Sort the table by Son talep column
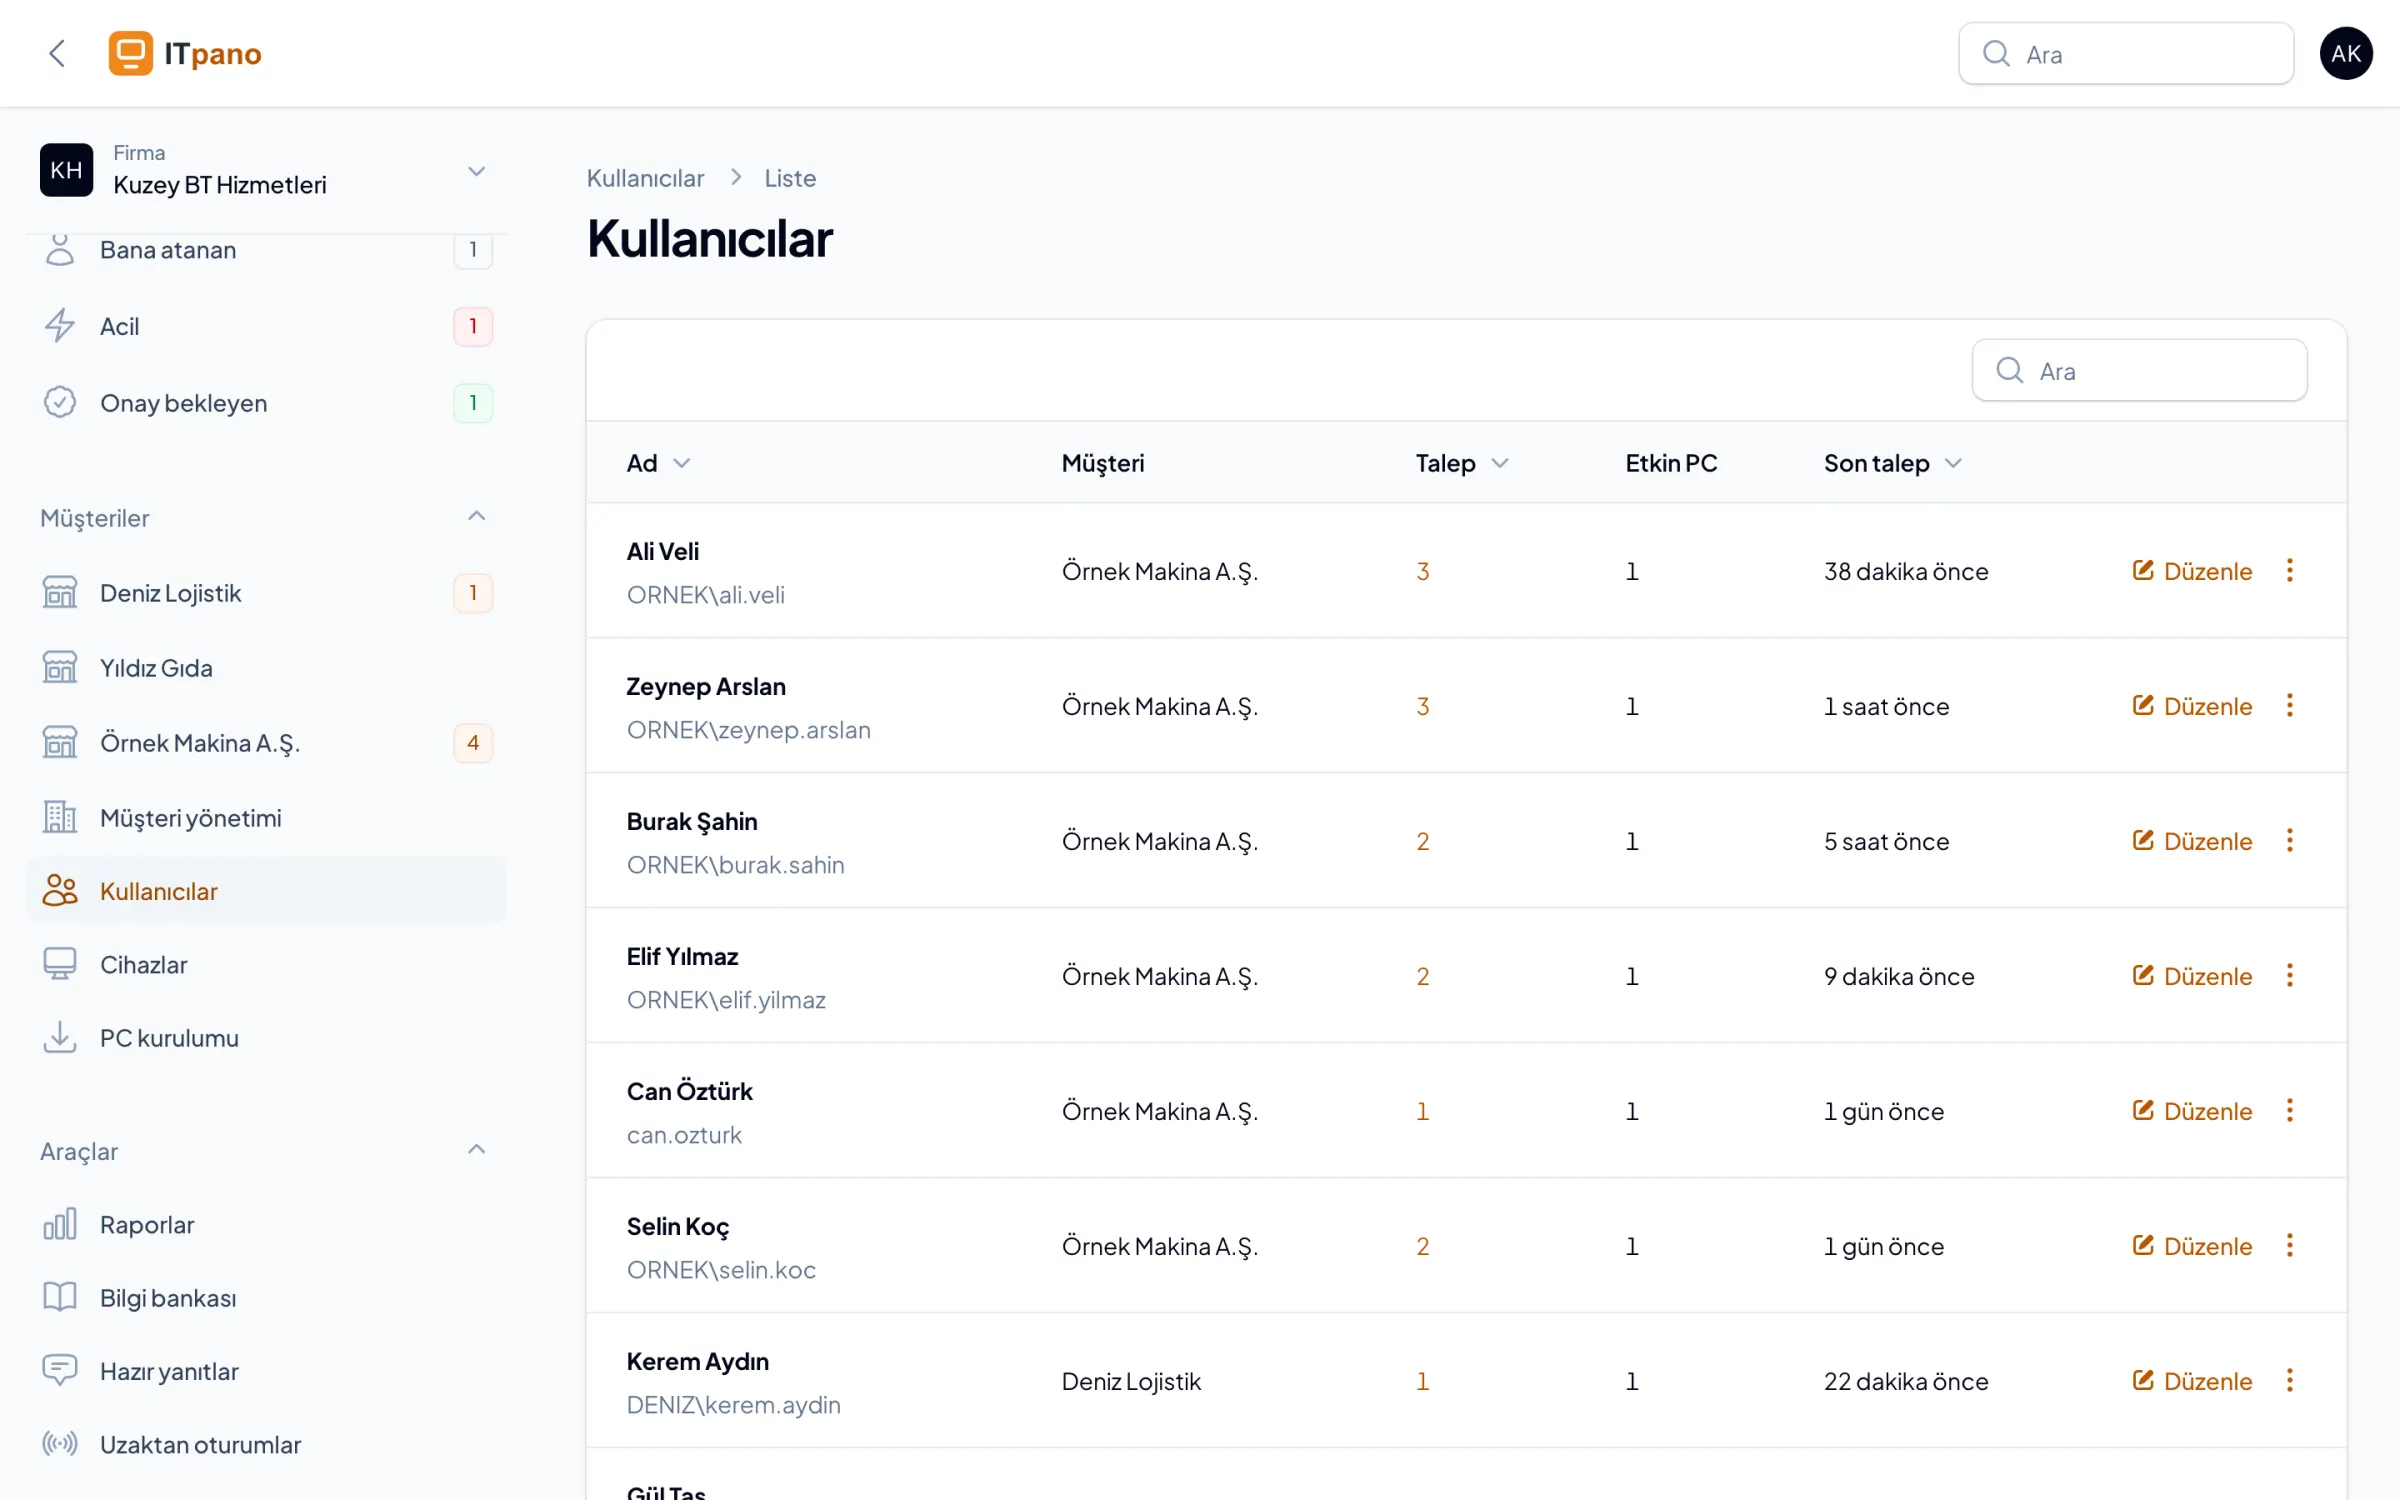This screenshot has width=2400, height=1500. coord(1892,463)
